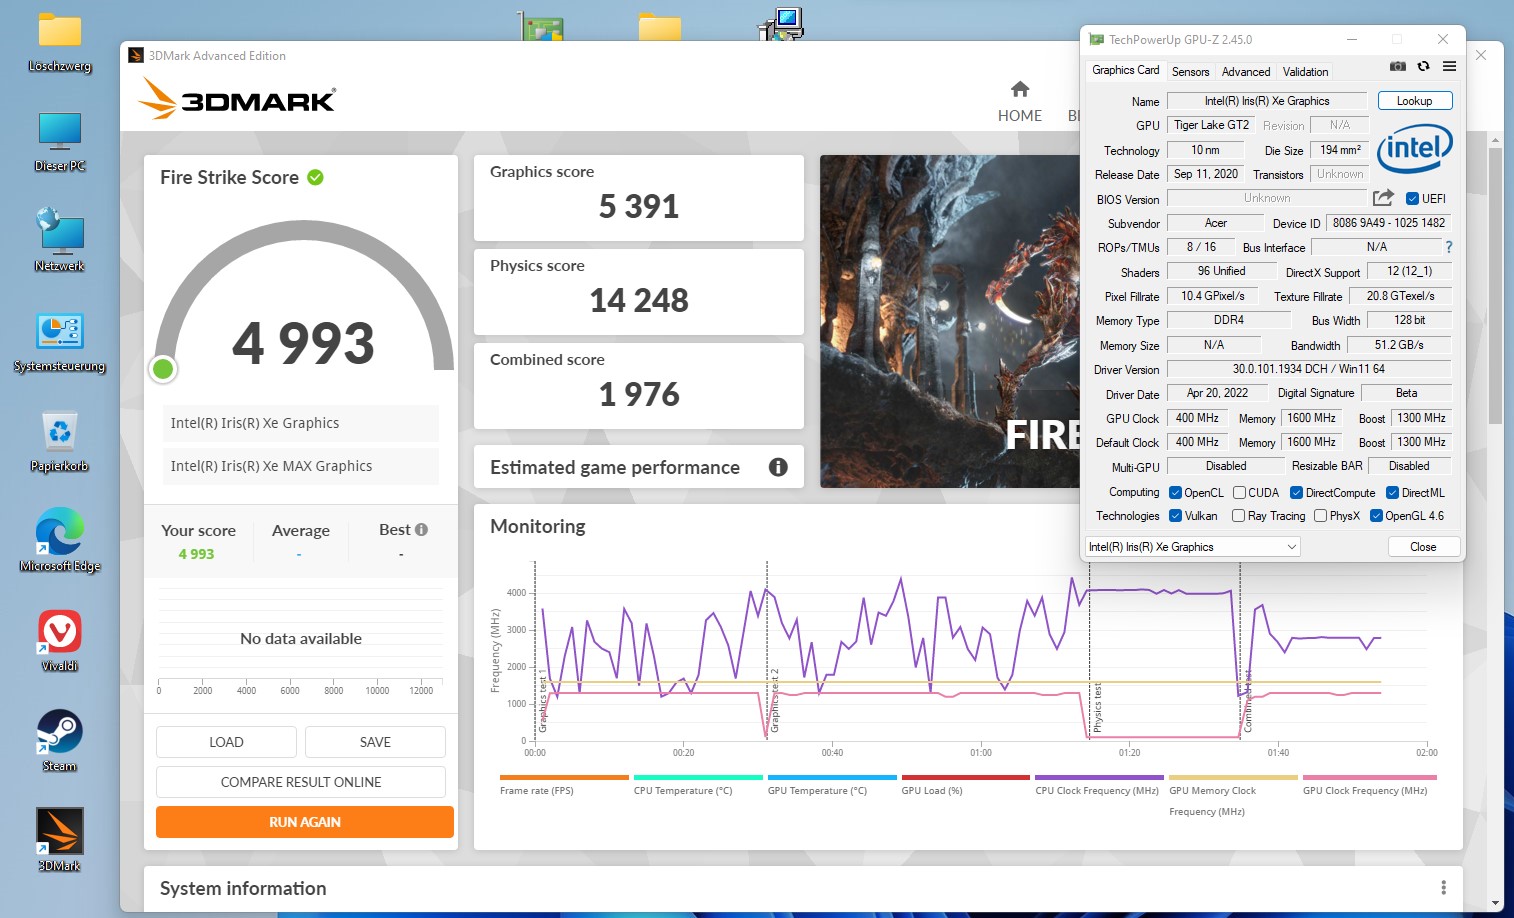1514x918 pixels.
Task: Click the LOAD button
Action: pos(226,742)
